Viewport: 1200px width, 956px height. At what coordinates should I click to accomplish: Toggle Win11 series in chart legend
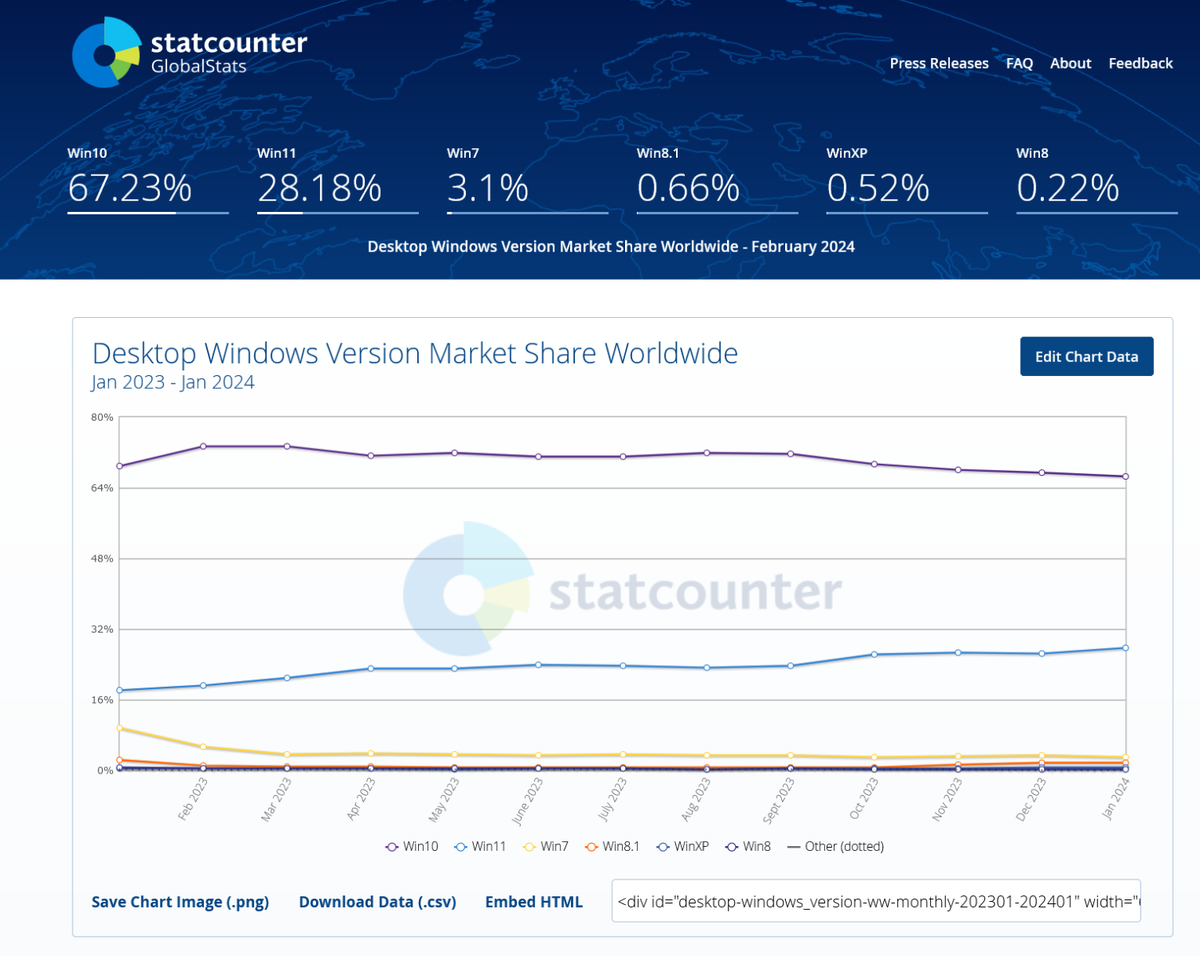[x=480, y=846]
